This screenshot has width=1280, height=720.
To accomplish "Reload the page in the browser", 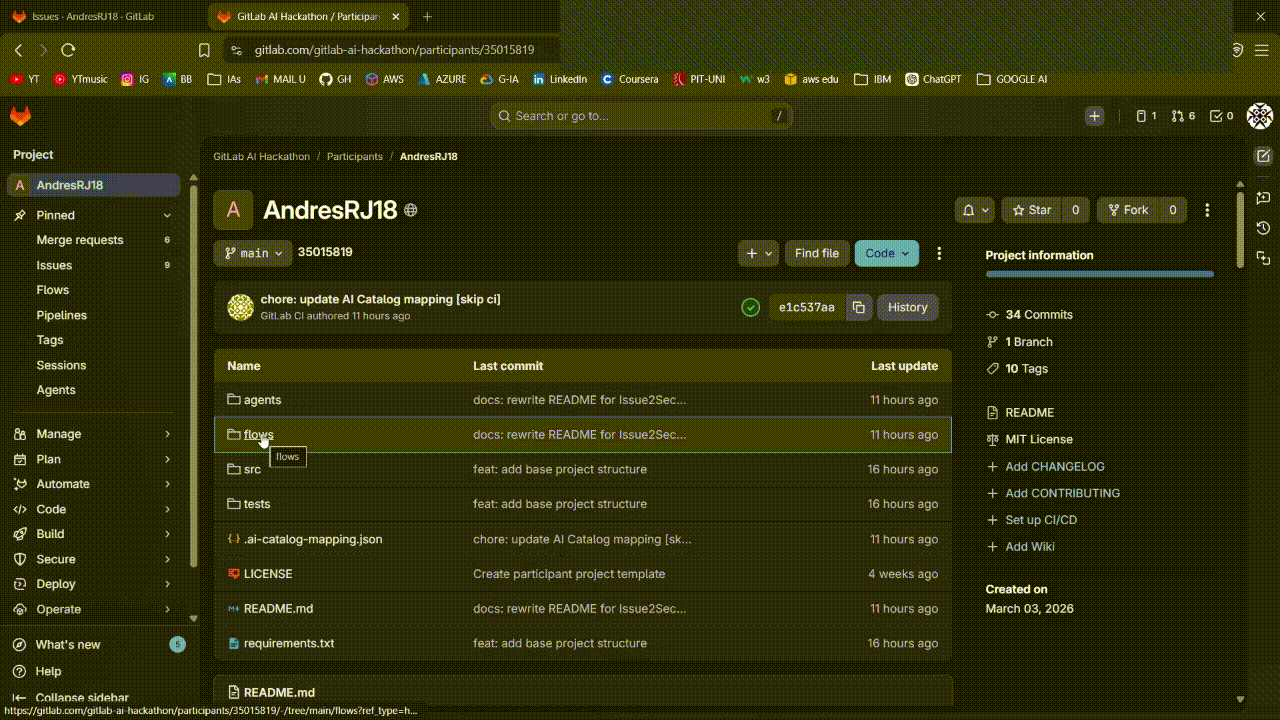I will 68,49.
